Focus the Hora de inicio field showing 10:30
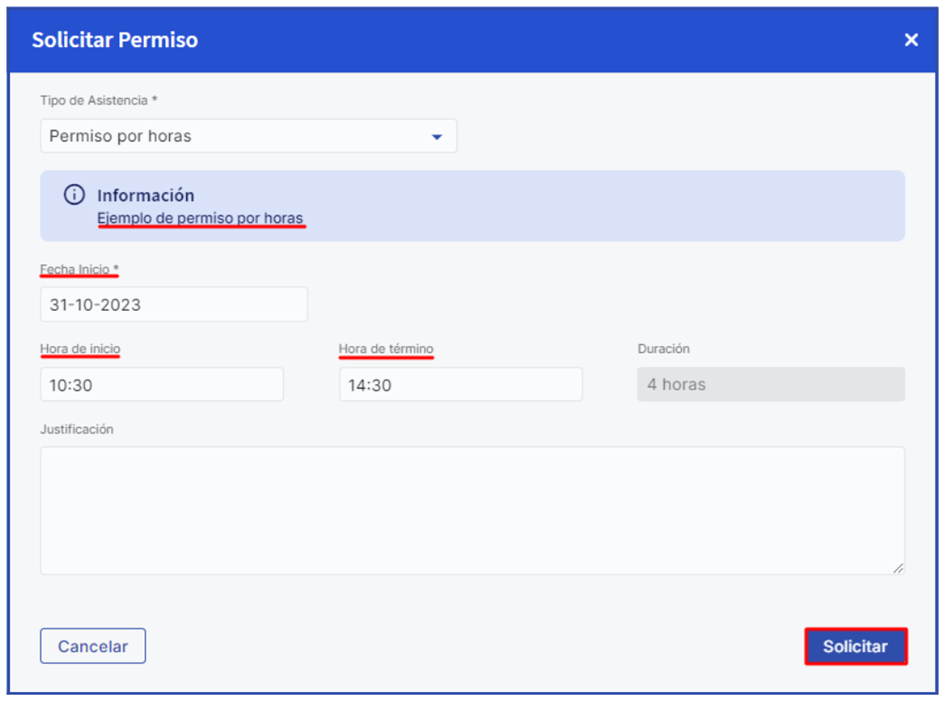Image resolution: width=945 pixels, height=702 pixels. click(x=162, y=384)
